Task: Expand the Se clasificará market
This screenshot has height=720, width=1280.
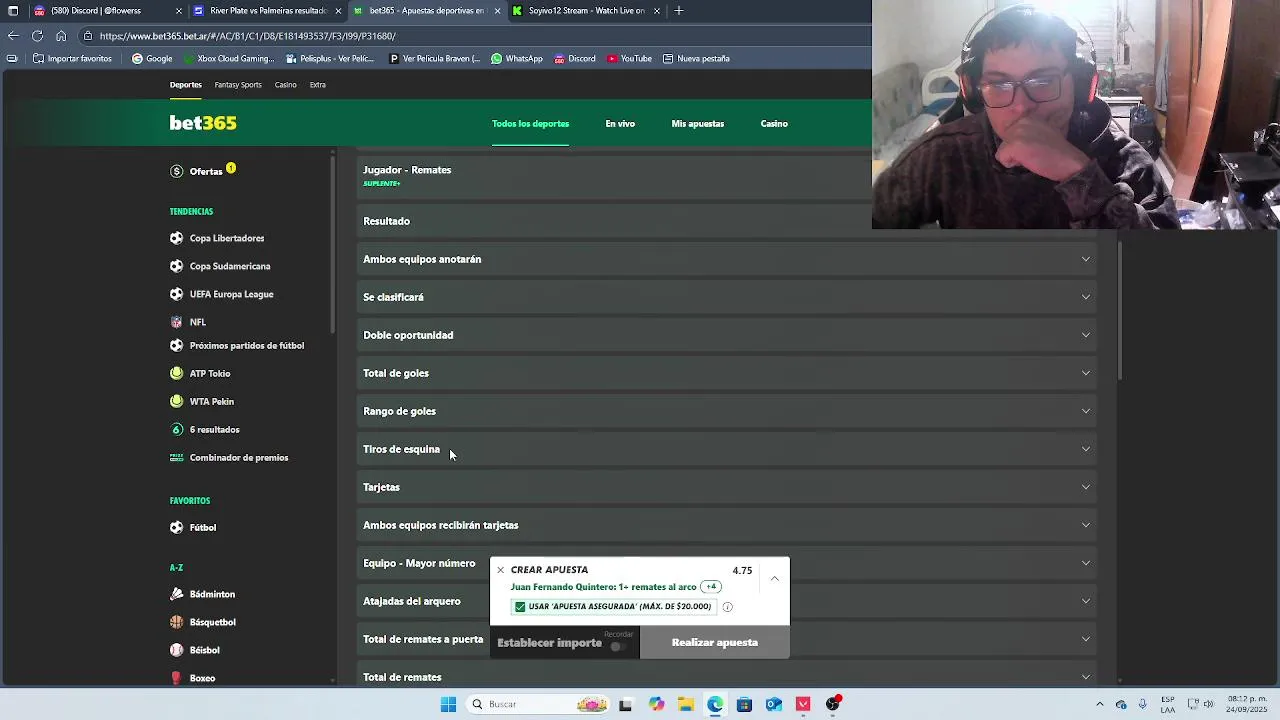Action: (727, 297)
